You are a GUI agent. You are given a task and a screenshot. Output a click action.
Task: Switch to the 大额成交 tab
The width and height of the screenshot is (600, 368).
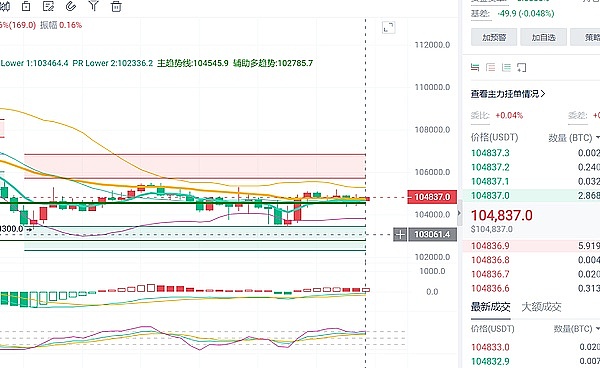coord(541,307)
